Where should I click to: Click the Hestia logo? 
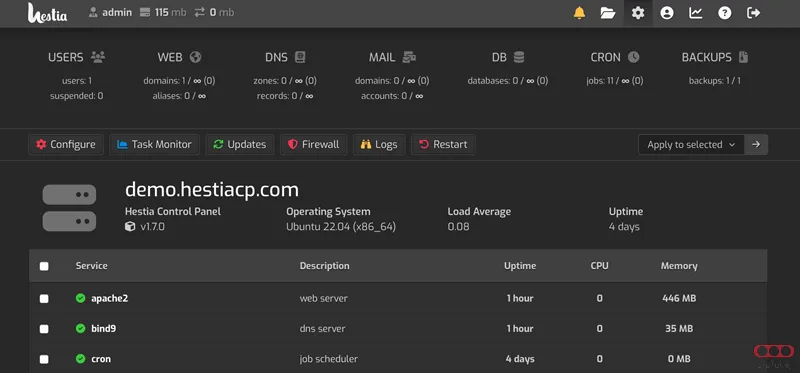click(x=47, y=13)
